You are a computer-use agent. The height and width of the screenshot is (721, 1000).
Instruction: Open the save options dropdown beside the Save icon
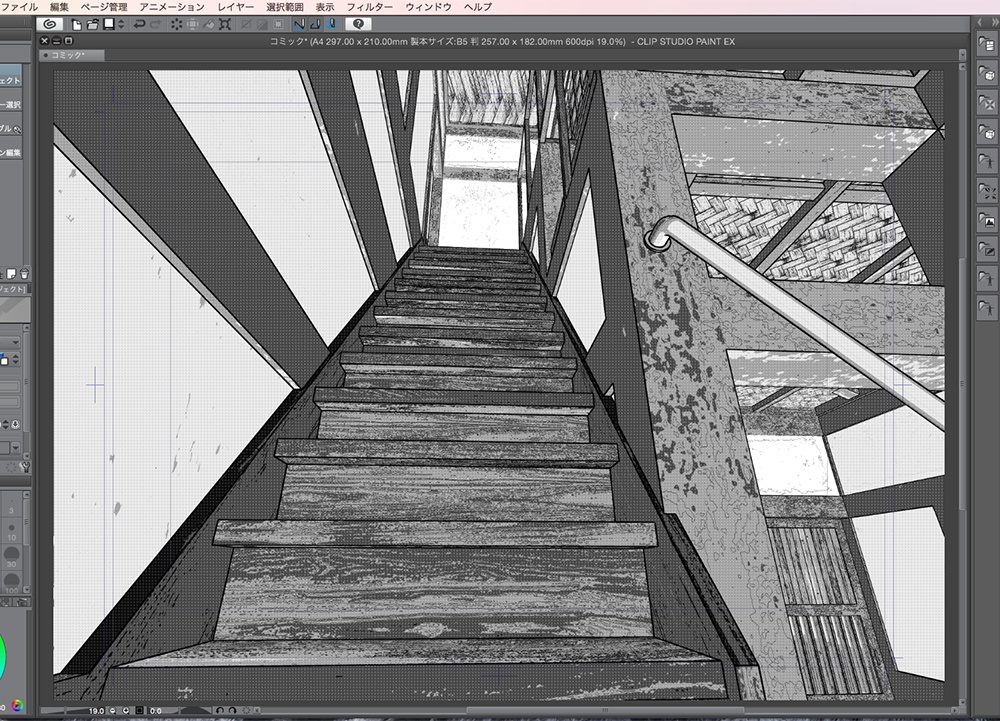(120, 24)
